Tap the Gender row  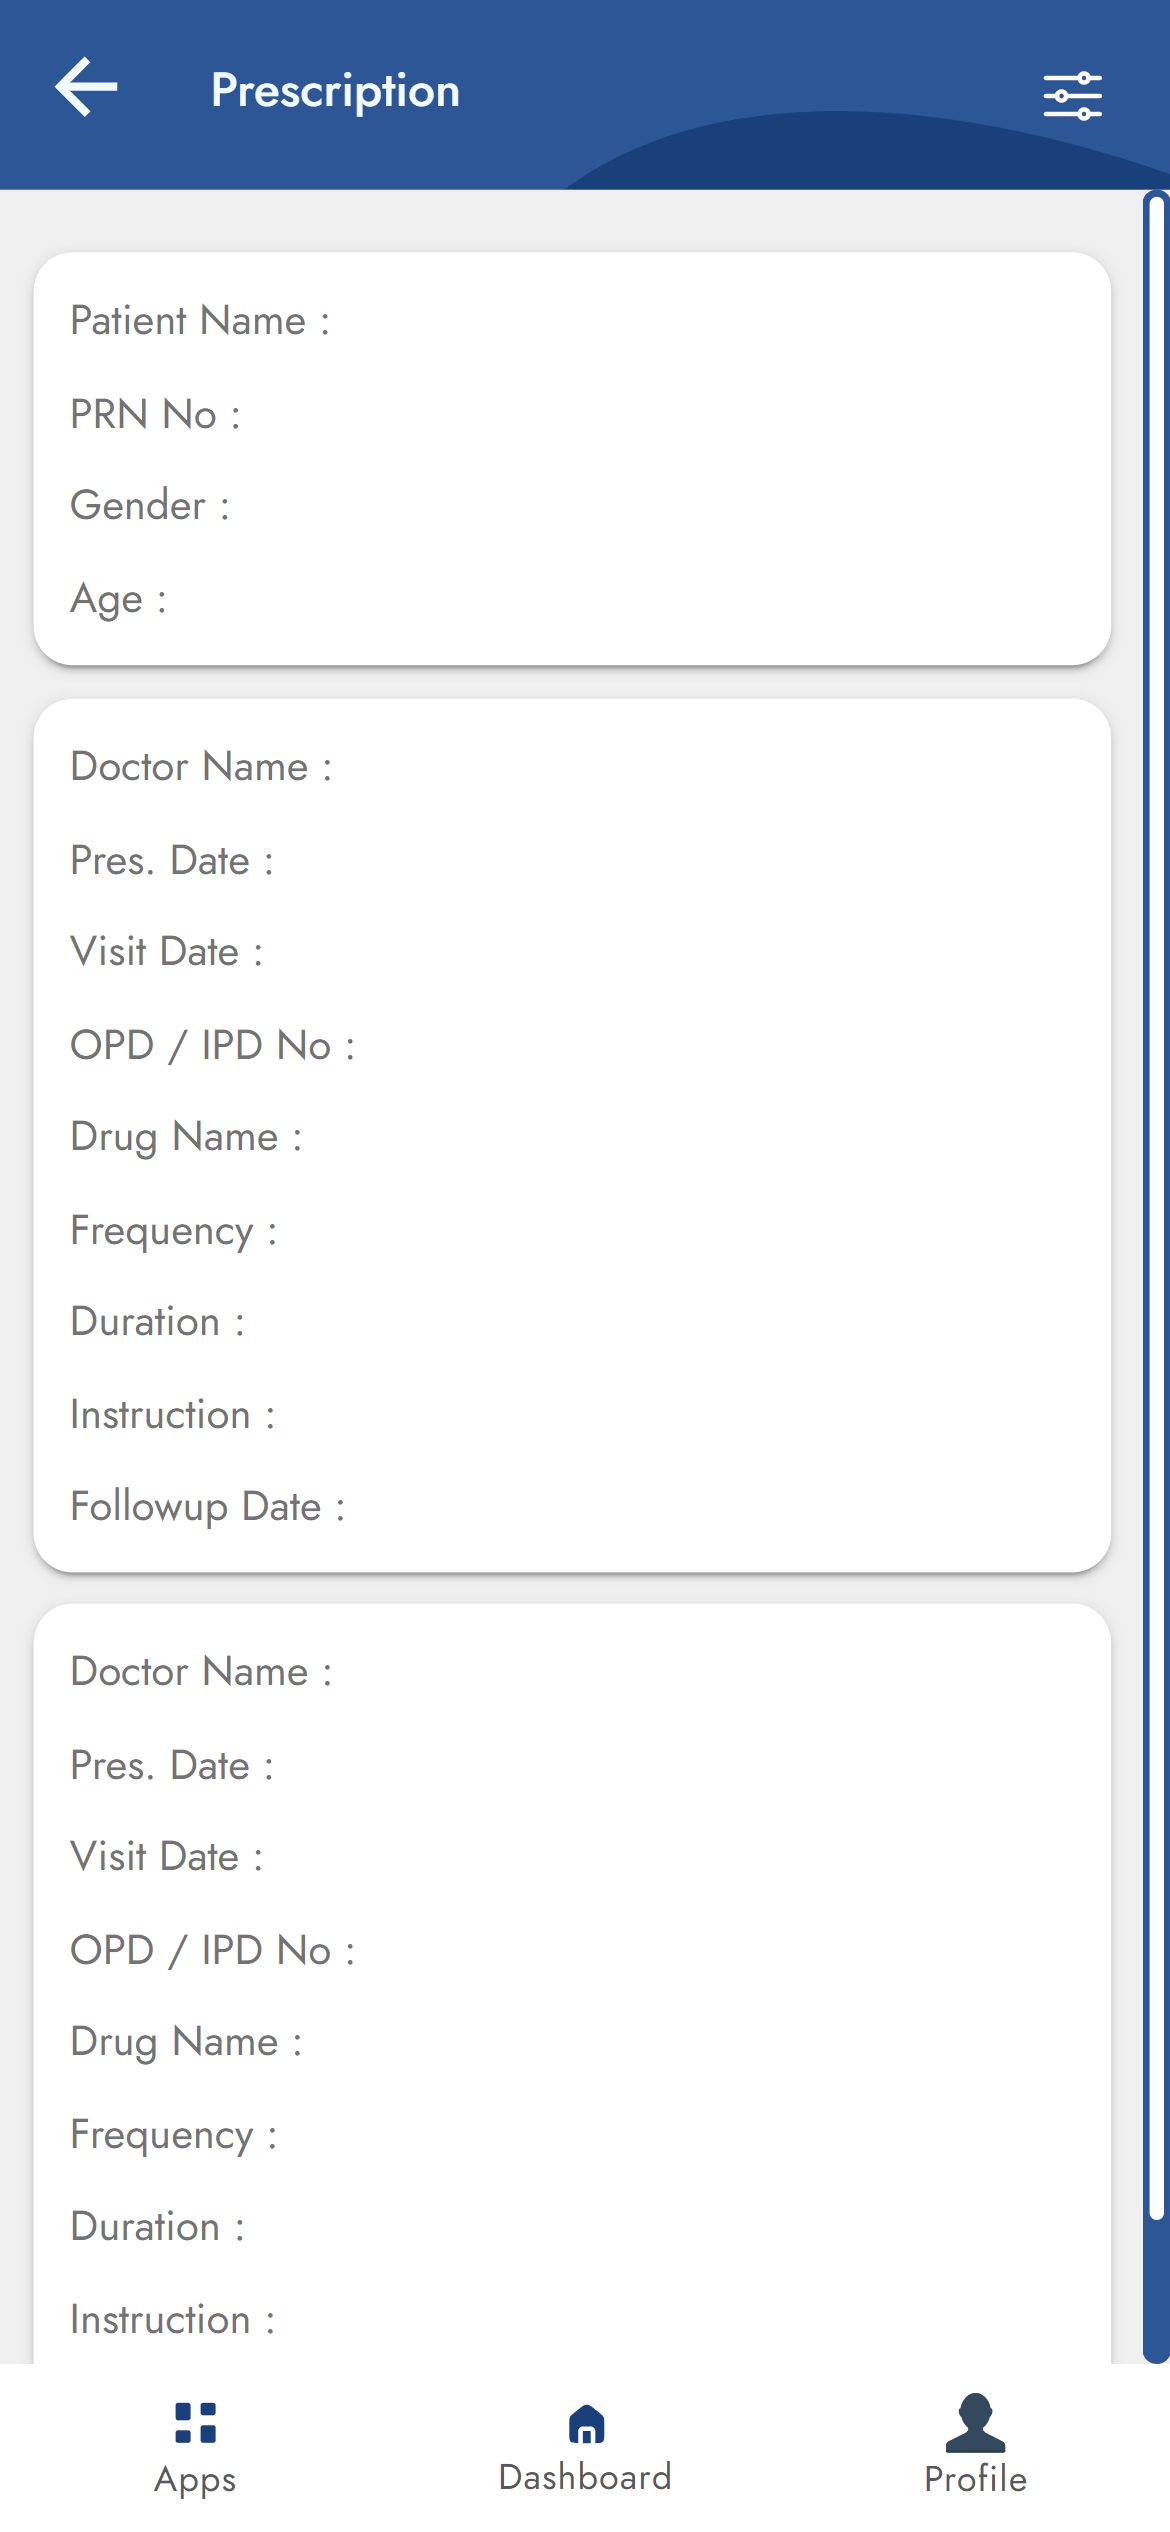click(x=150, y=506)
